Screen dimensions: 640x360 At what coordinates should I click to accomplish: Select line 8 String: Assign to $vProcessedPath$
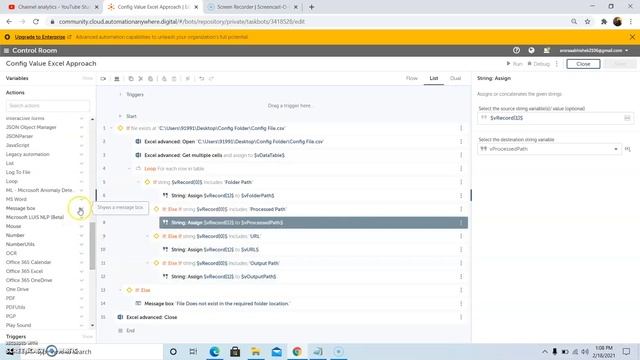click(x=313, y=222)
